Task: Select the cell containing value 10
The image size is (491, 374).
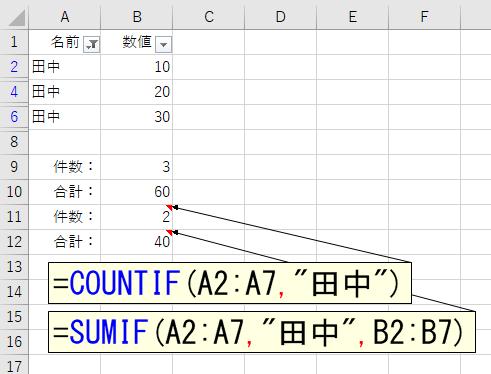Action: coord(137,67)
